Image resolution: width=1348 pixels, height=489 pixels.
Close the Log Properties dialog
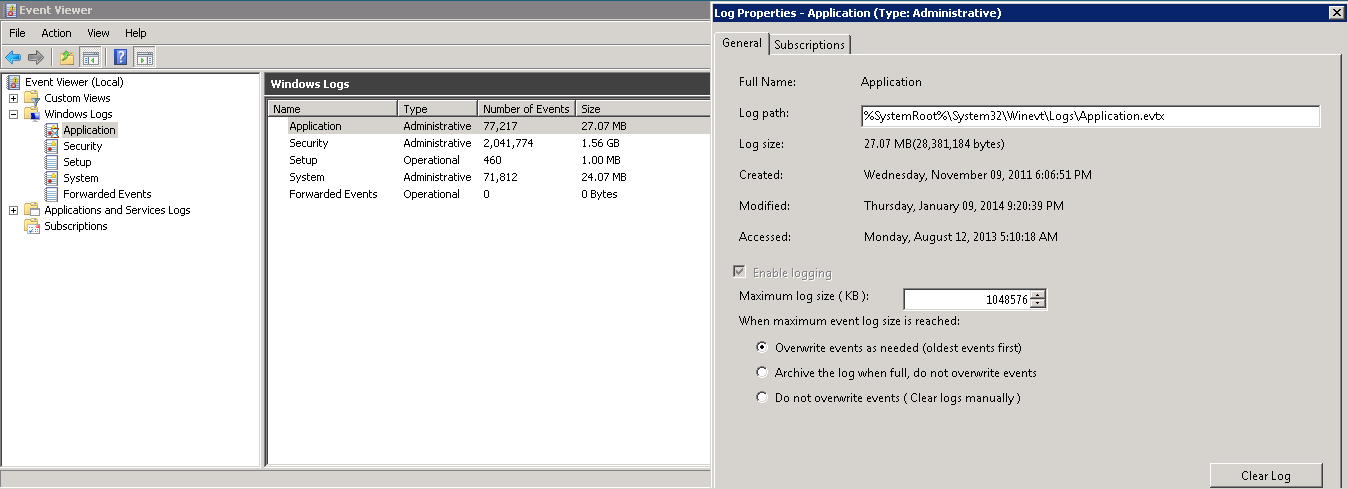pyautogui.click(x=1335, y=13)
